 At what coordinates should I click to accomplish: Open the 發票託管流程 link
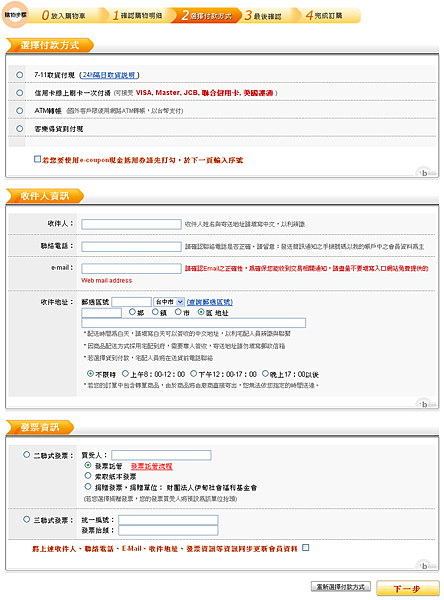coord(152,466)
